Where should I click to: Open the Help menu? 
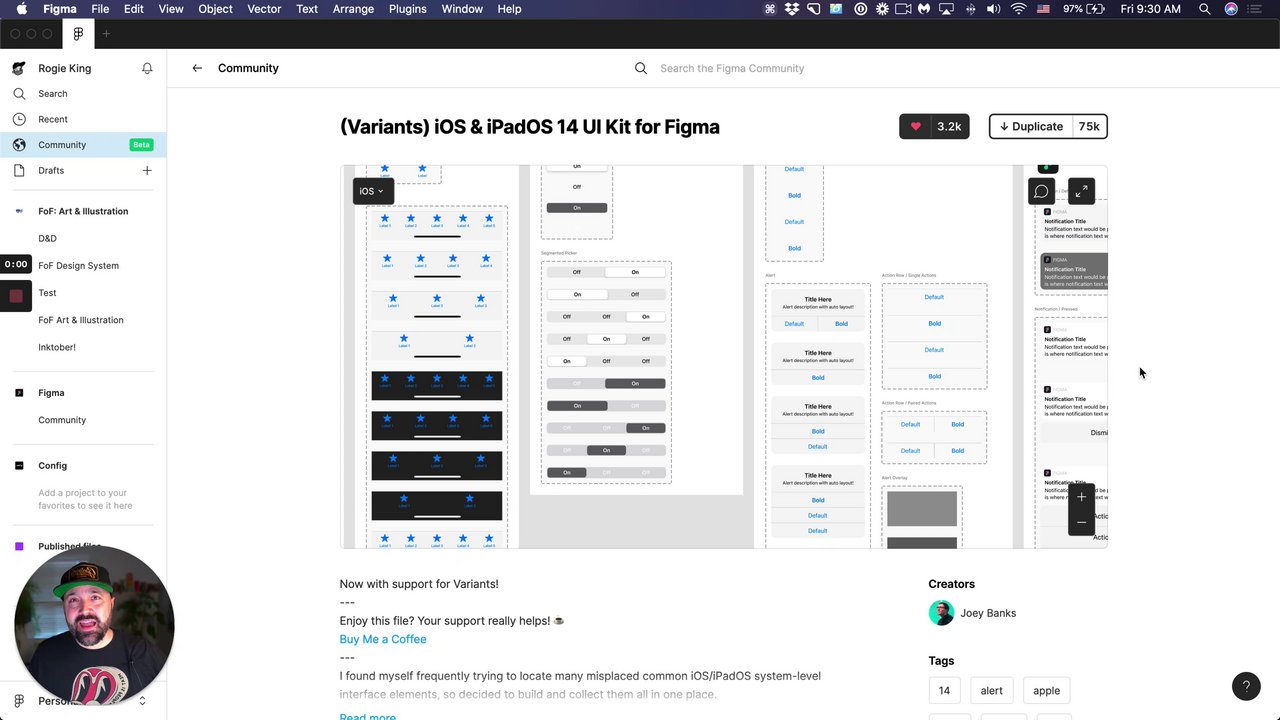coord(509,9)
